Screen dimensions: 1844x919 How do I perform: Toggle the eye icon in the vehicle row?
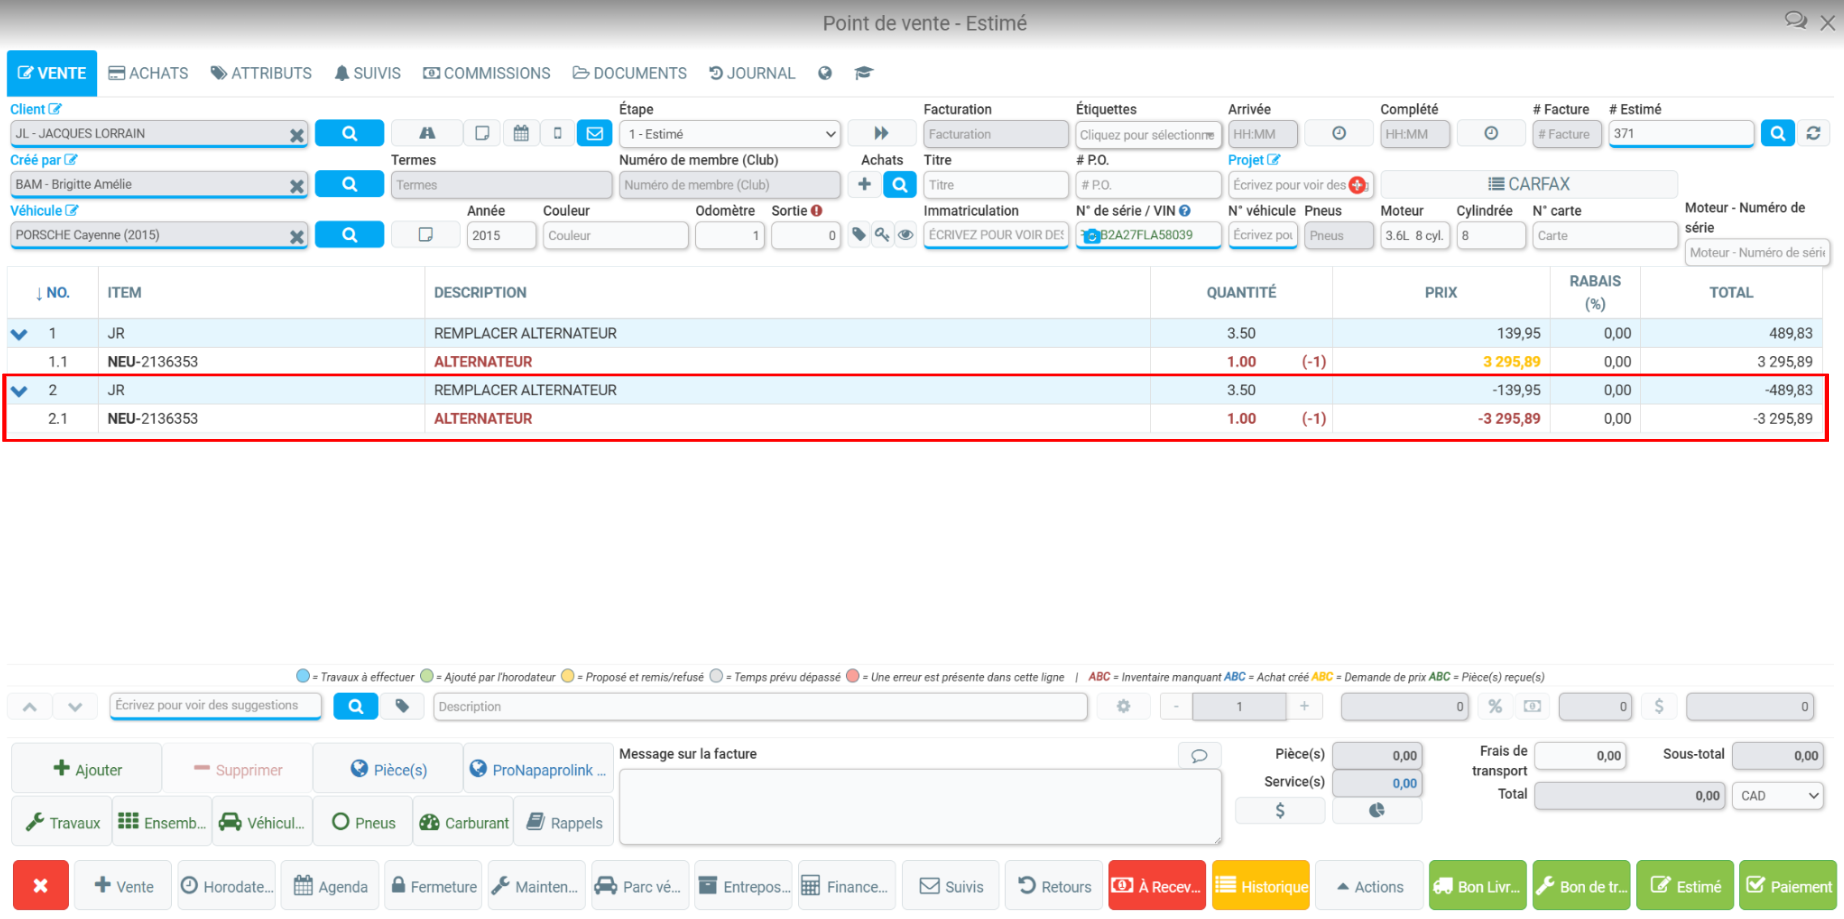(905, 235)
